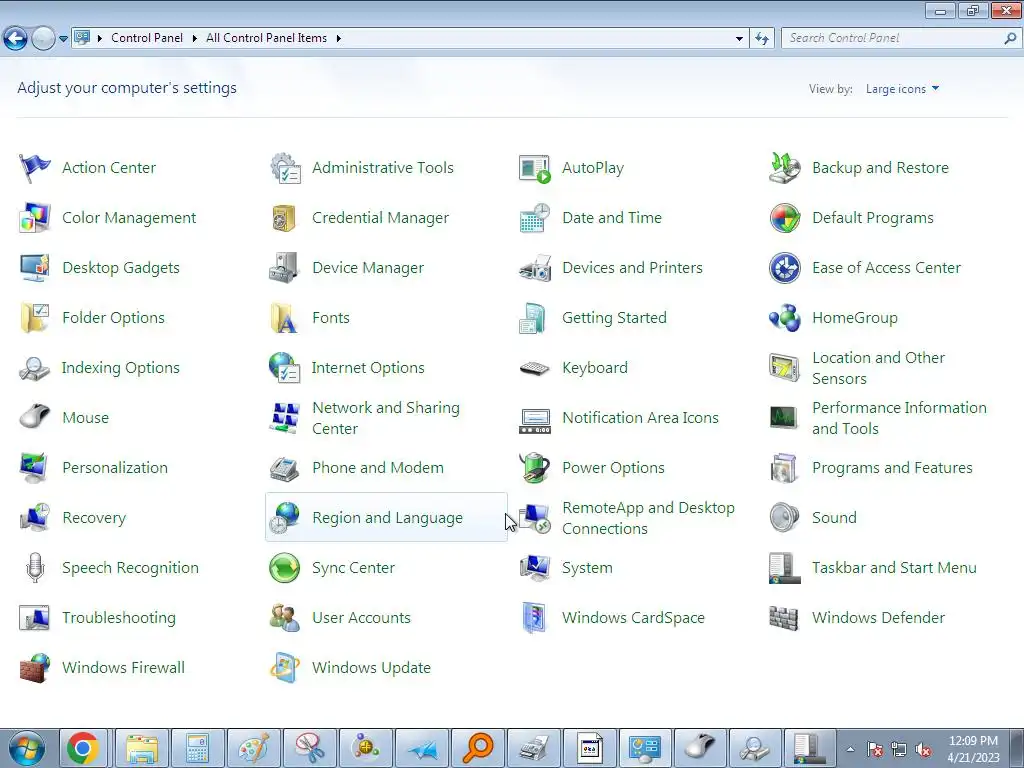Open the Color Management icon

click(34, 218)
